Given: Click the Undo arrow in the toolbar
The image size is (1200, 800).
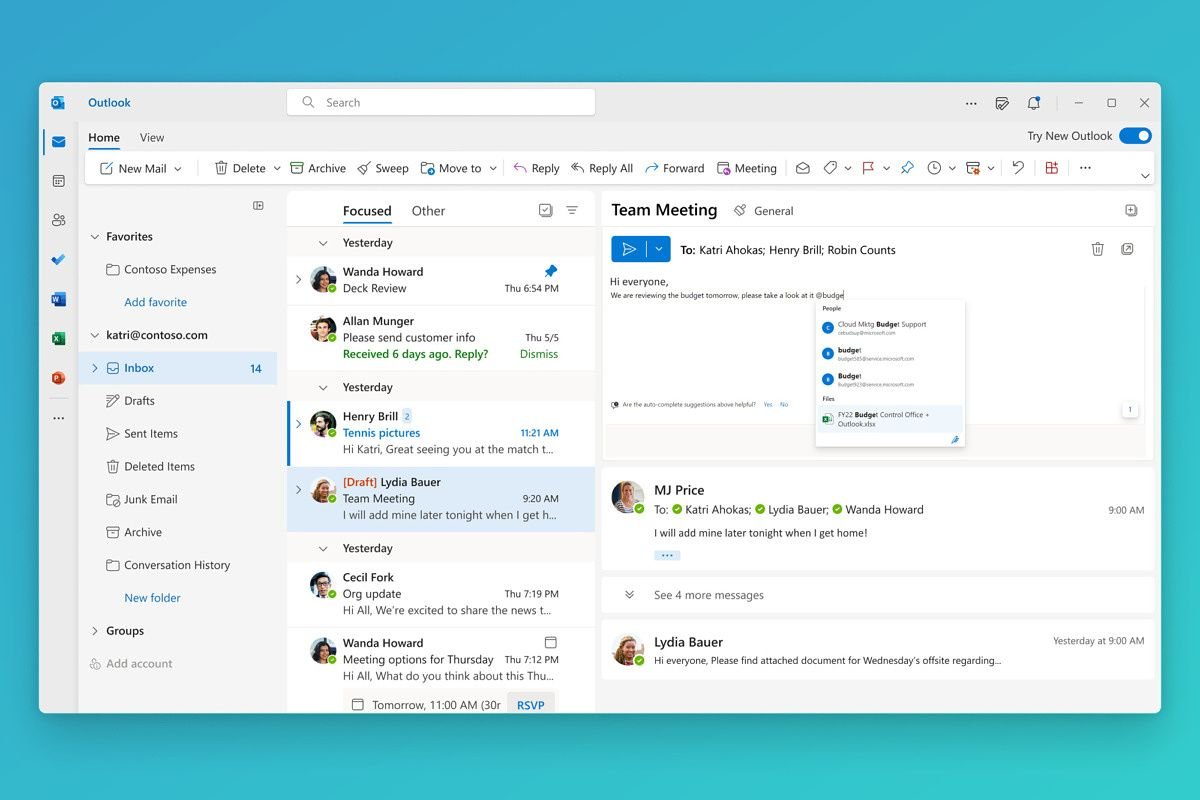Looking at the screenshot, I should point(1018,168).
